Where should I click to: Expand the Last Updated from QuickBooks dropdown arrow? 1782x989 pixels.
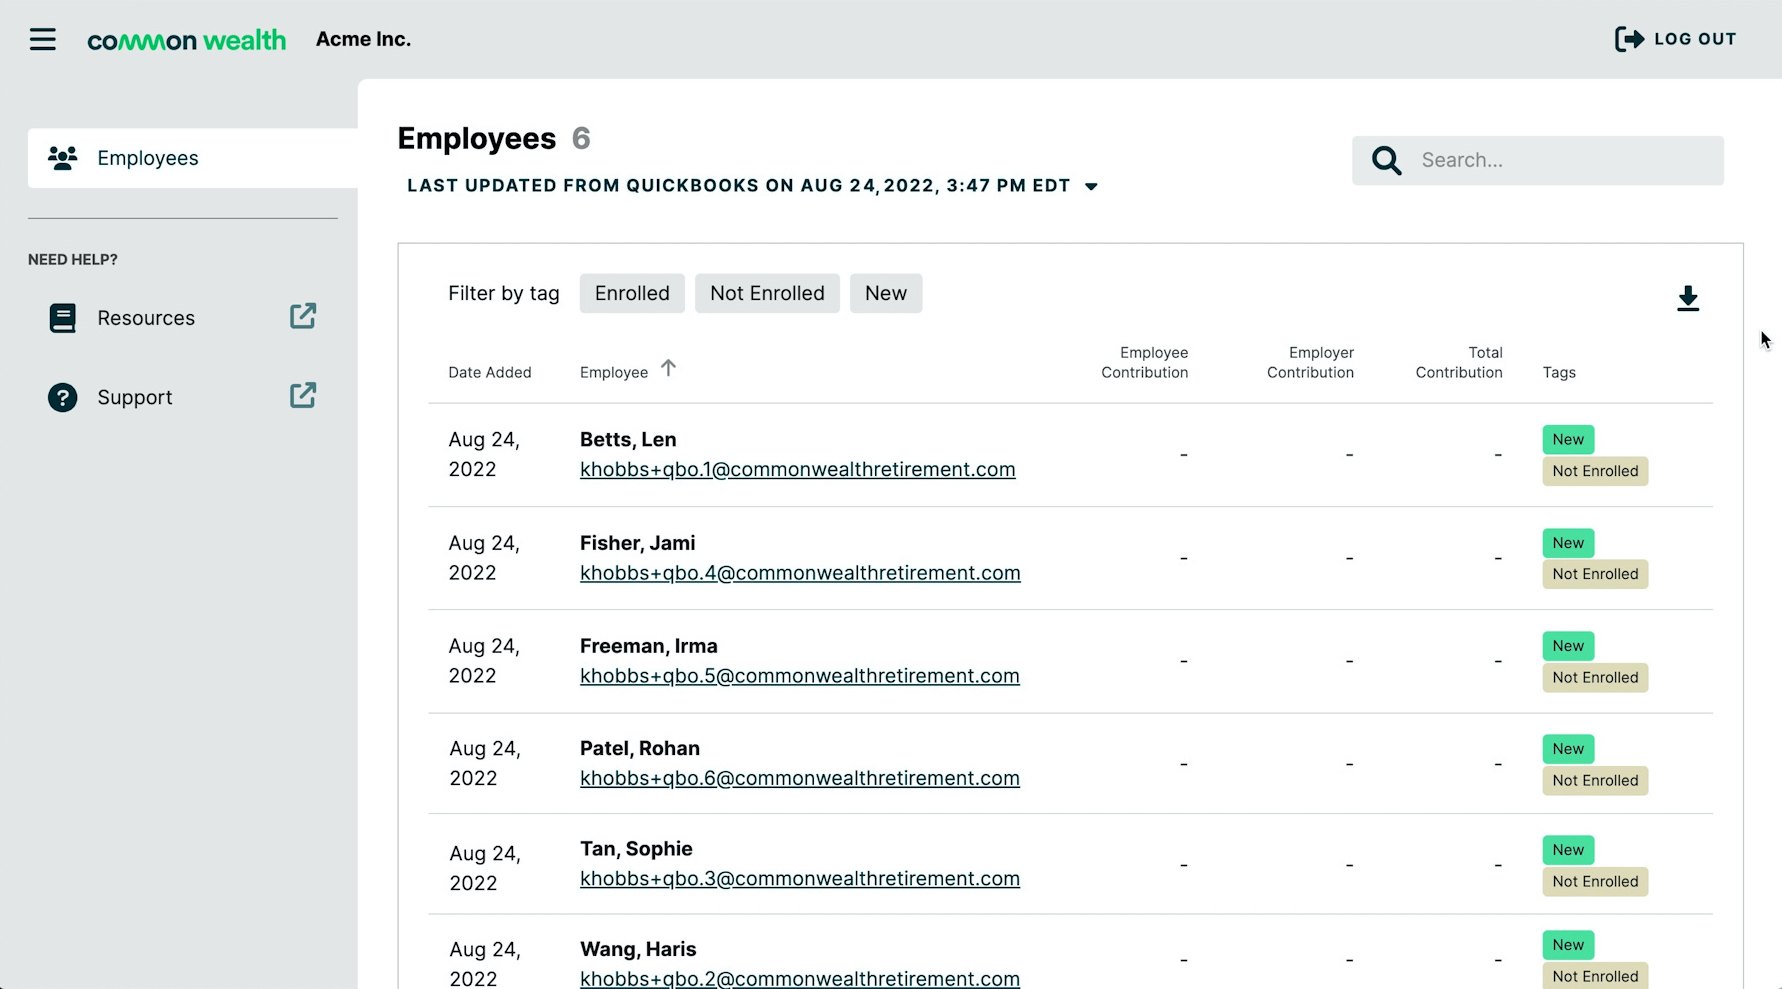coord(1091,187)
